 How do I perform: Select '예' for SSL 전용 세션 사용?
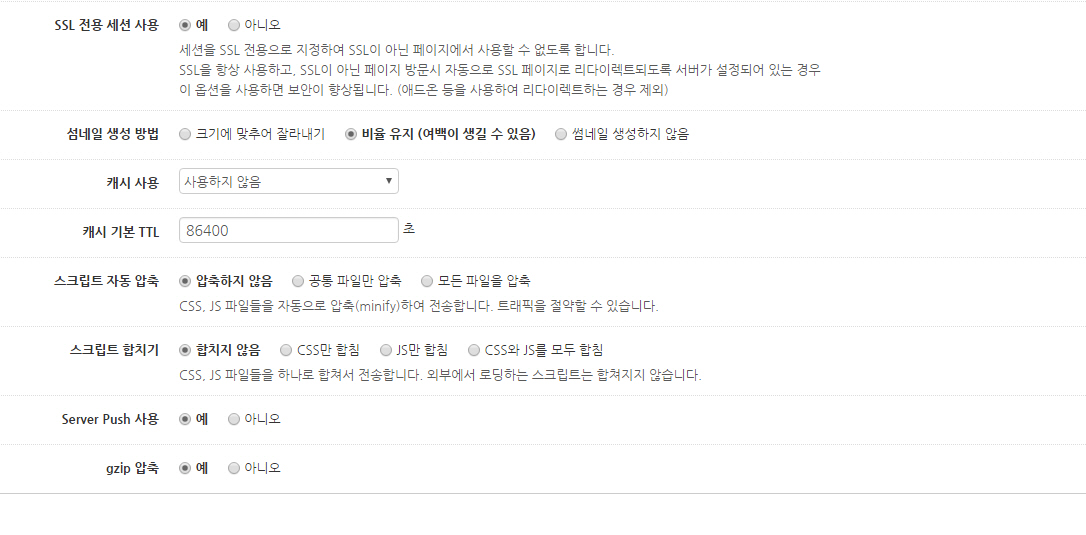click(185, 24)
